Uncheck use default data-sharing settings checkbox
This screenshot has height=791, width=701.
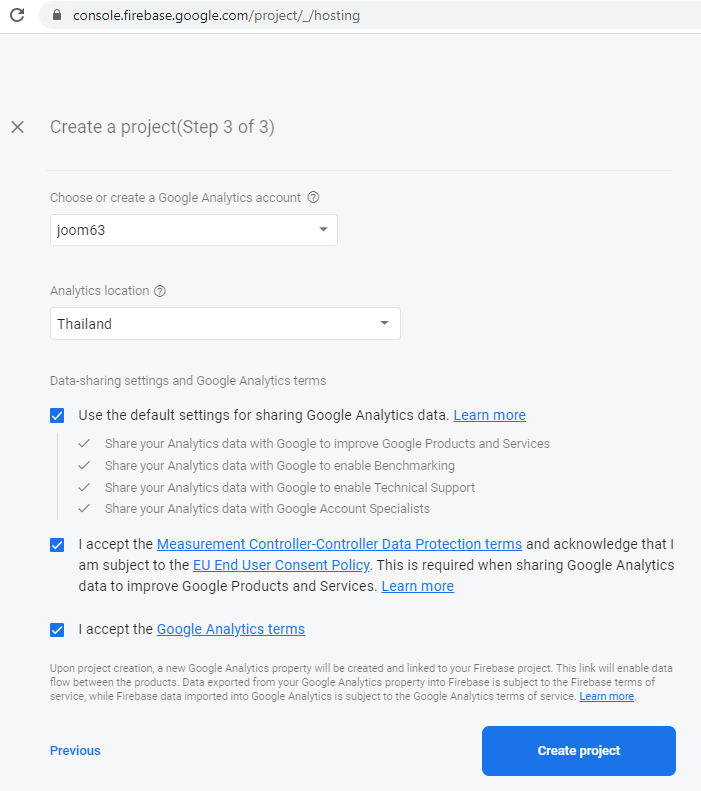[x=57, y=415]
